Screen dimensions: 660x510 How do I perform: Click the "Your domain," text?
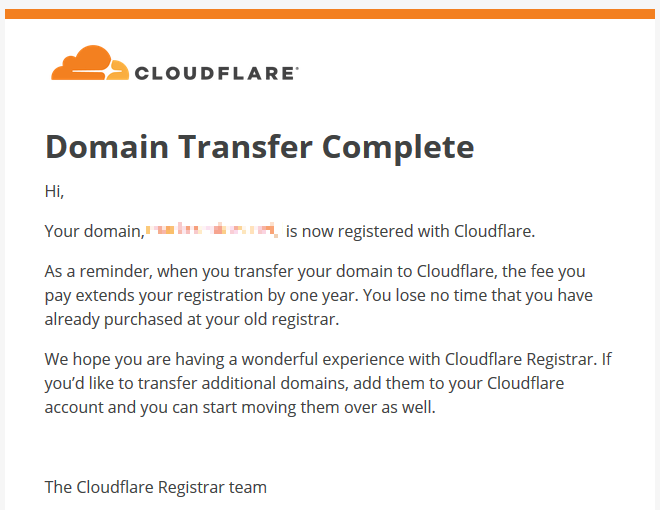point(95,231)
